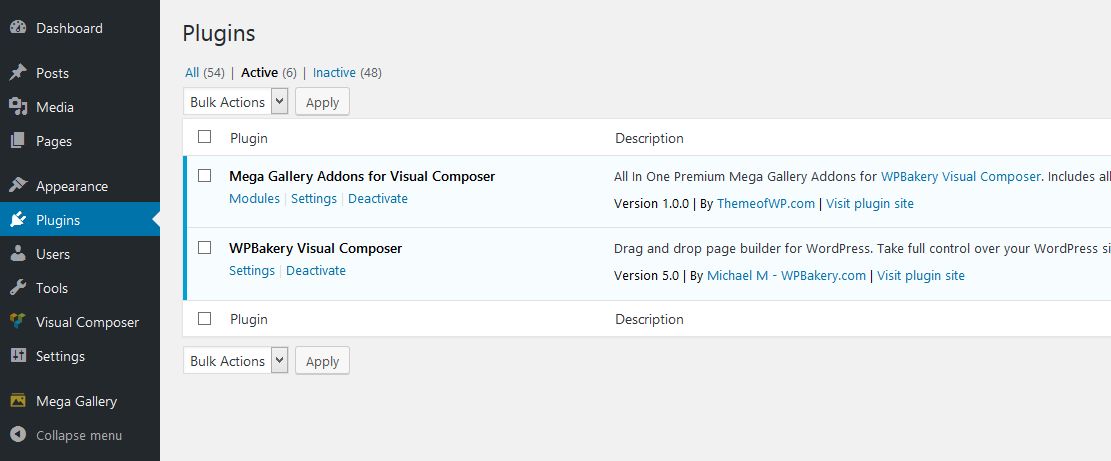The image size is (1111, 461).
Task: Click the Version 5.0 text
Action: point(646,275)
